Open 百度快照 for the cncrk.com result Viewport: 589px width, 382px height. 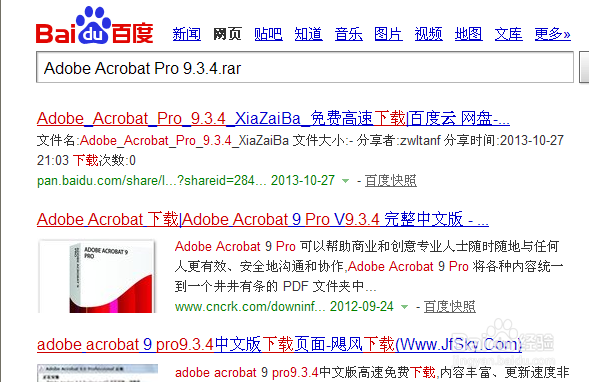[450, 307]
